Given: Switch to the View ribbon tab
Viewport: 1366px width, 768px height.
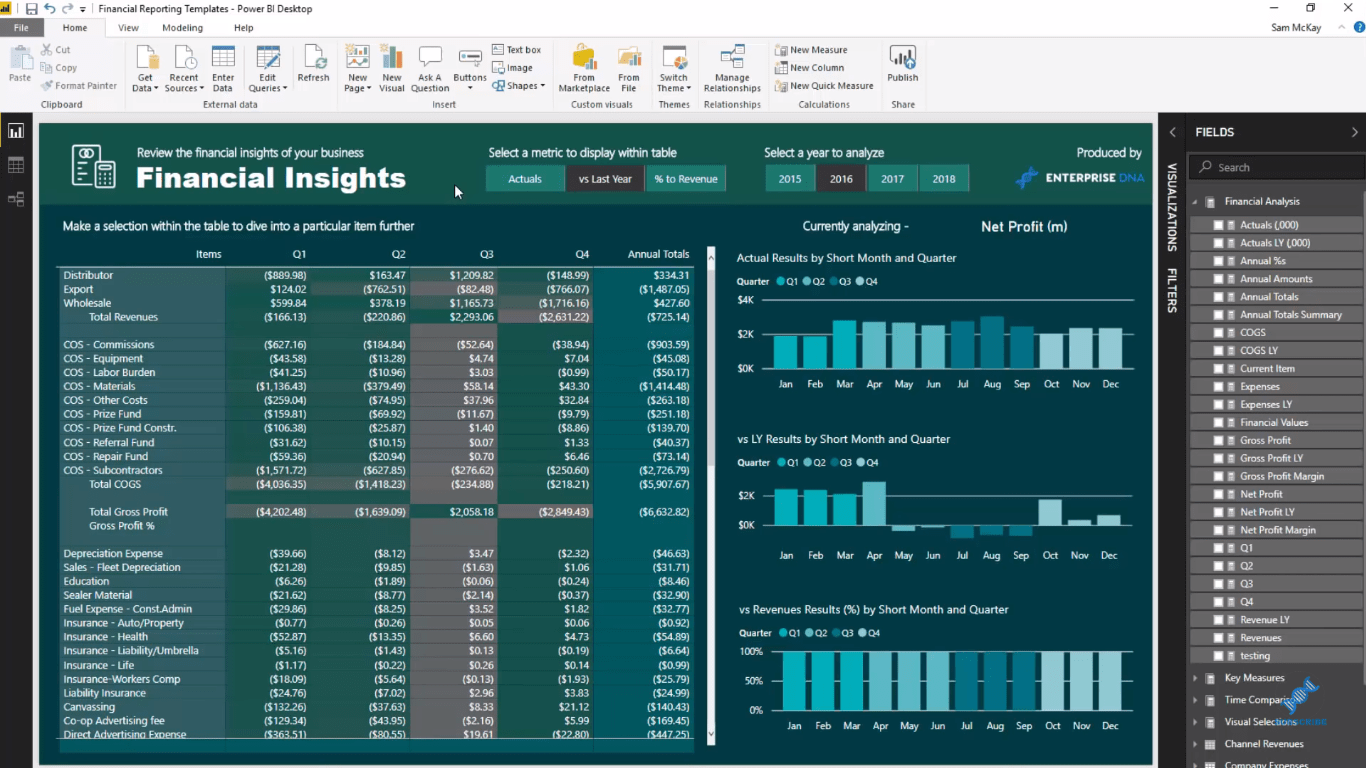Looking at the screenshot, I should tap(129, 28).
